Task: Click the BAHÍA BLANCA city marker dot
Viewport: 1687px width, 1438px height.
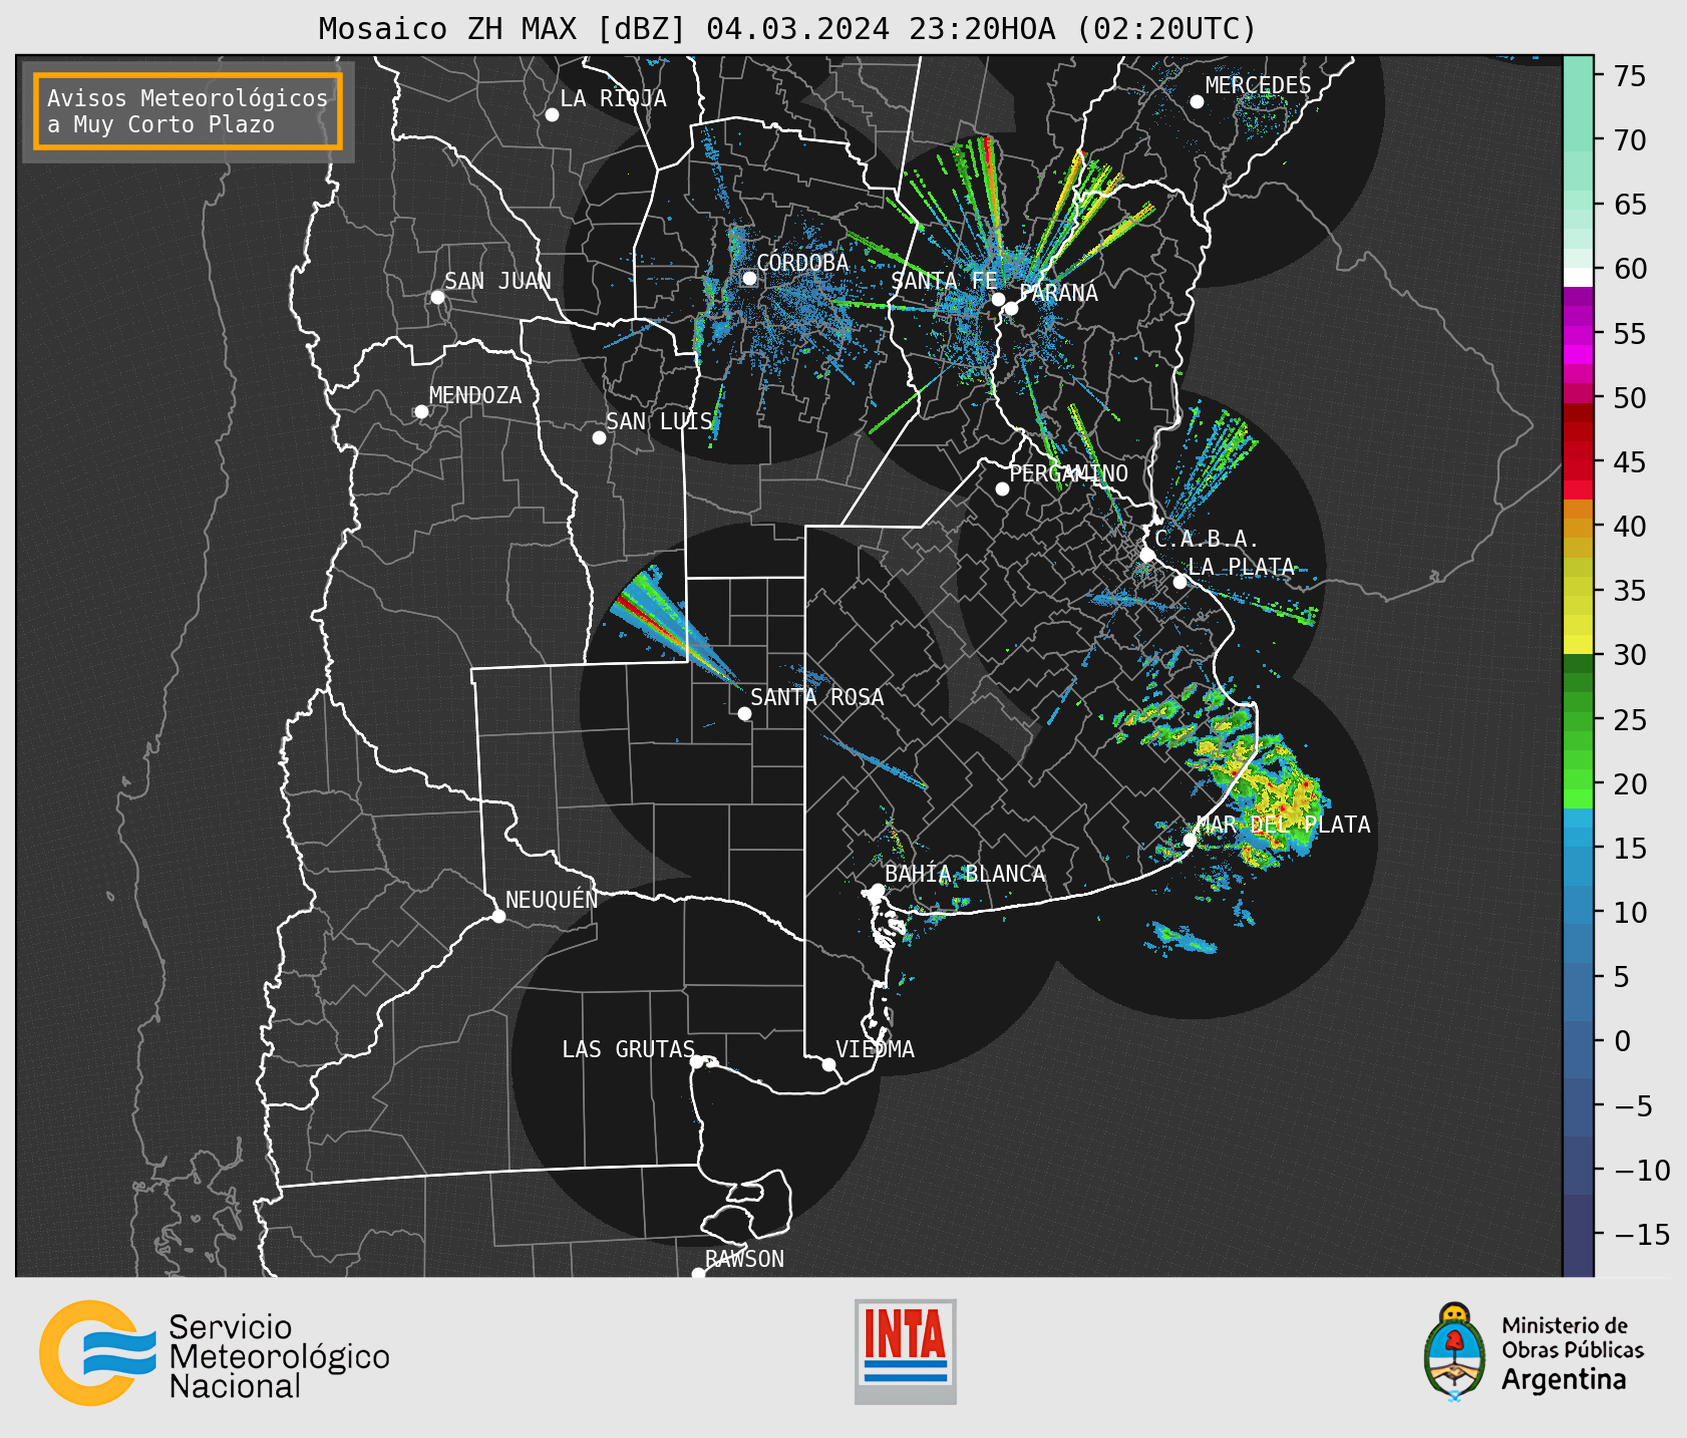Action: tap(877, 890)
